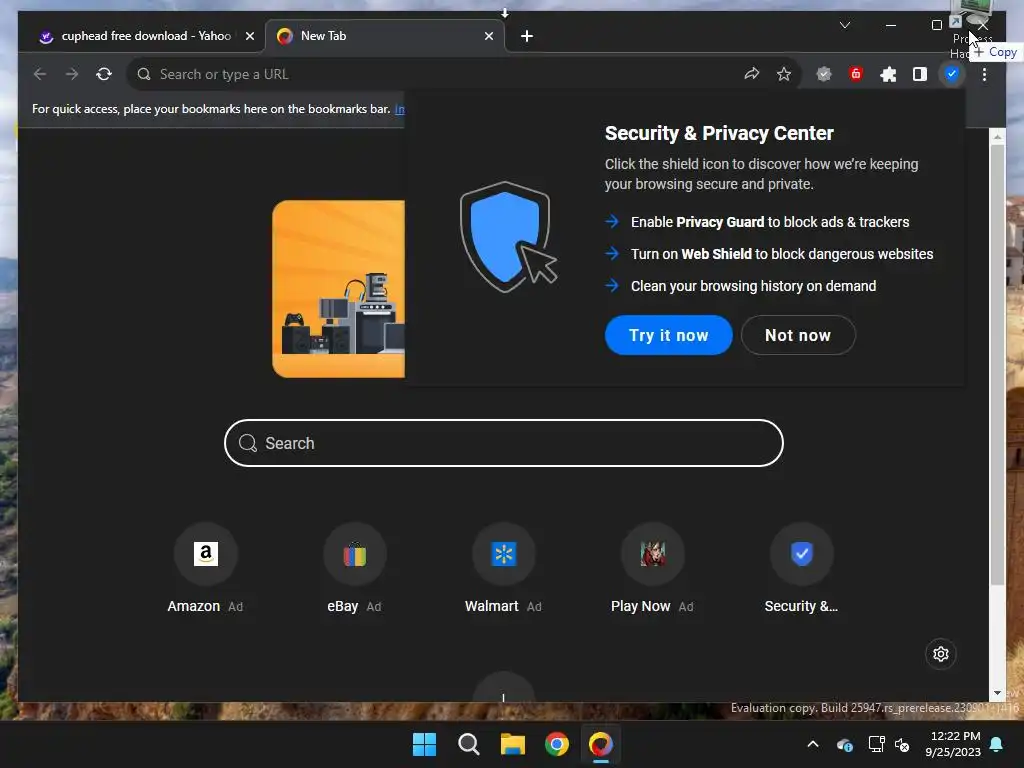Click the Turn on Web Shield text line
The image size is (1024, 768).
point(782,254)
